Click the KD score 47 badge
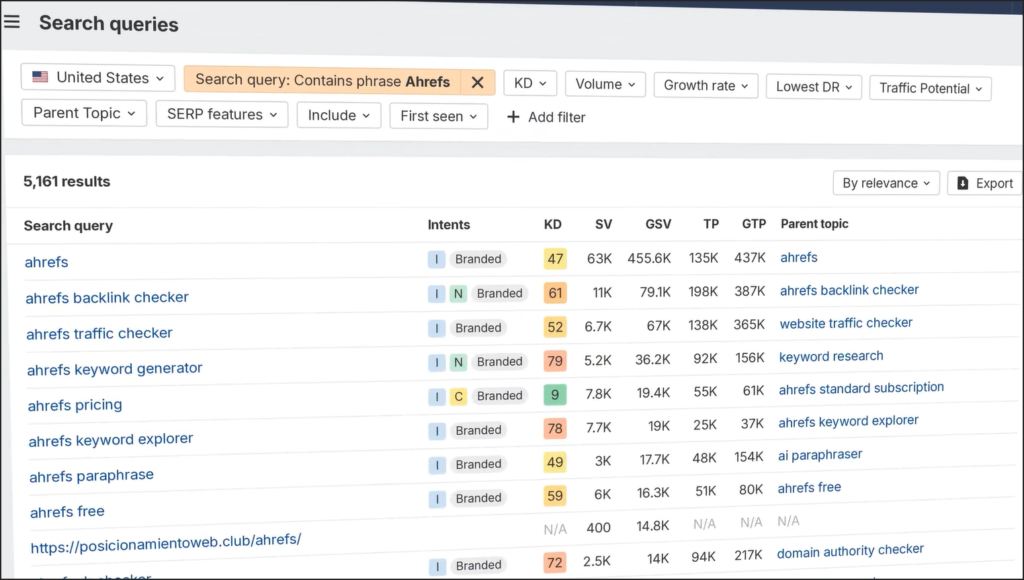Image resolution: width=1024 pixels, height=580 pixels. [555, 259]
